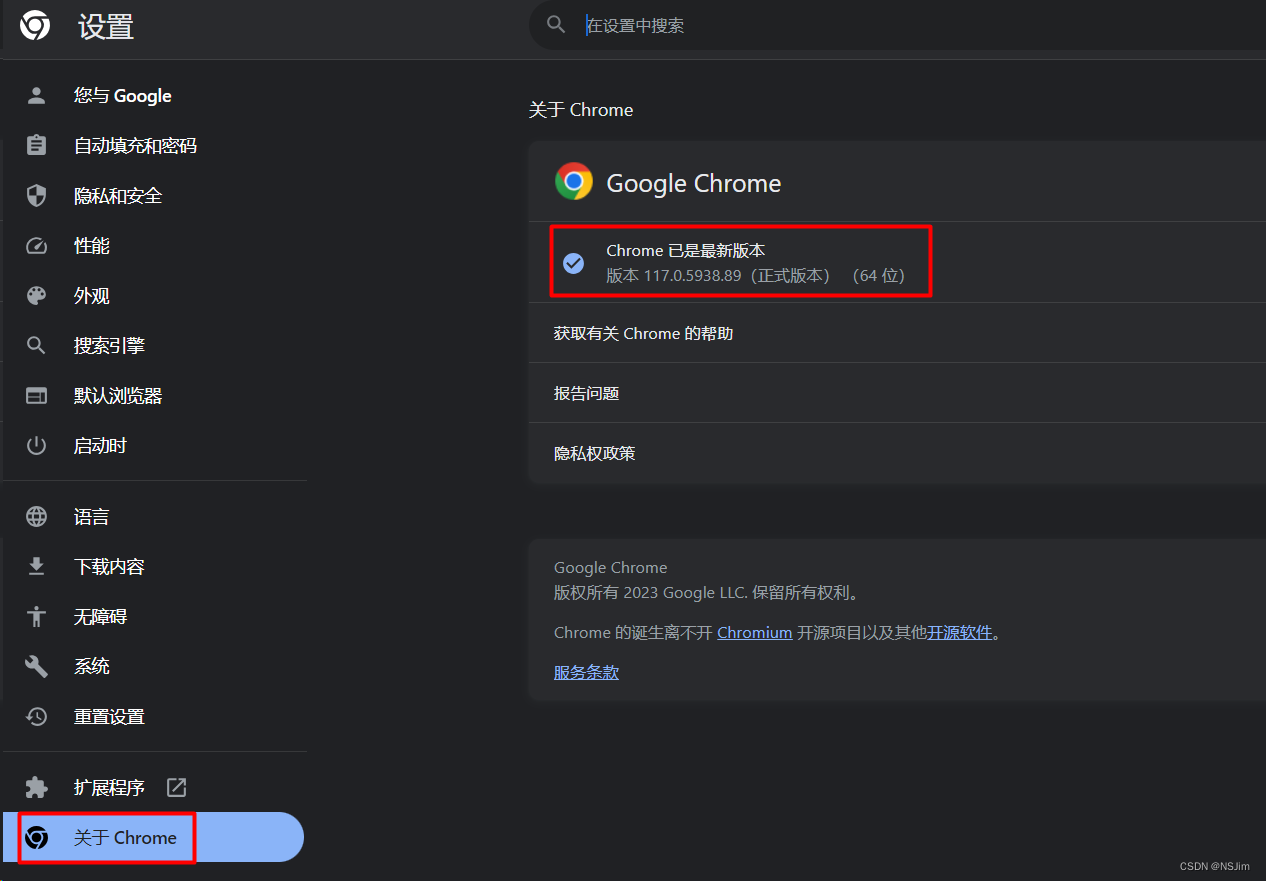
Task: Focus the 在设置中搜索 search field
Action: point(897,25)
